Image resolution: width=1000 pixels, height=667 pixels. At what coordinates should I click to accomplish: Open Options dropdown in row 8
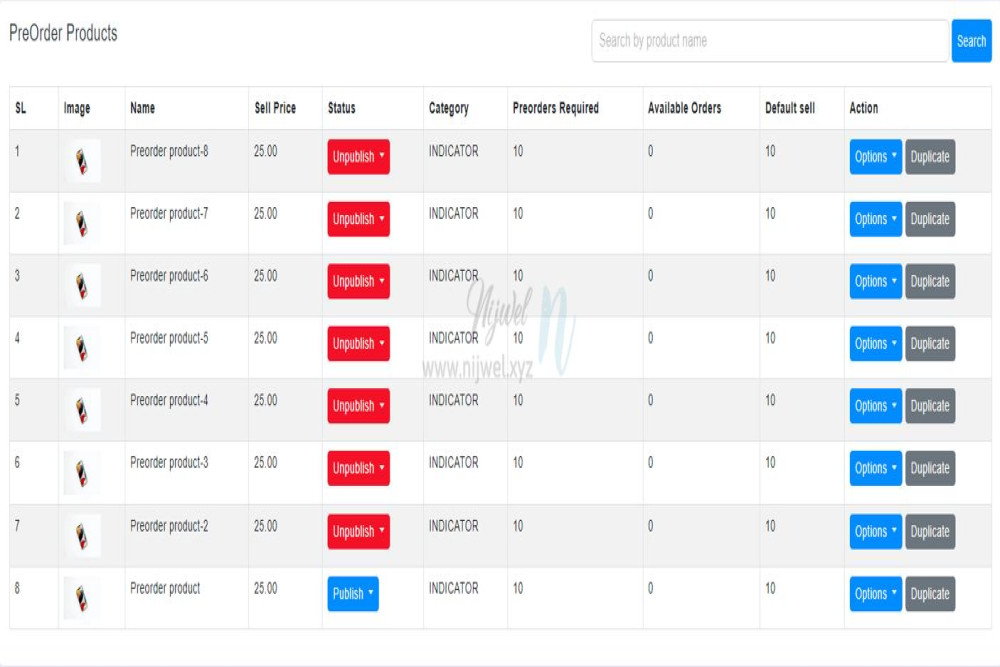[x=875, y=594]
